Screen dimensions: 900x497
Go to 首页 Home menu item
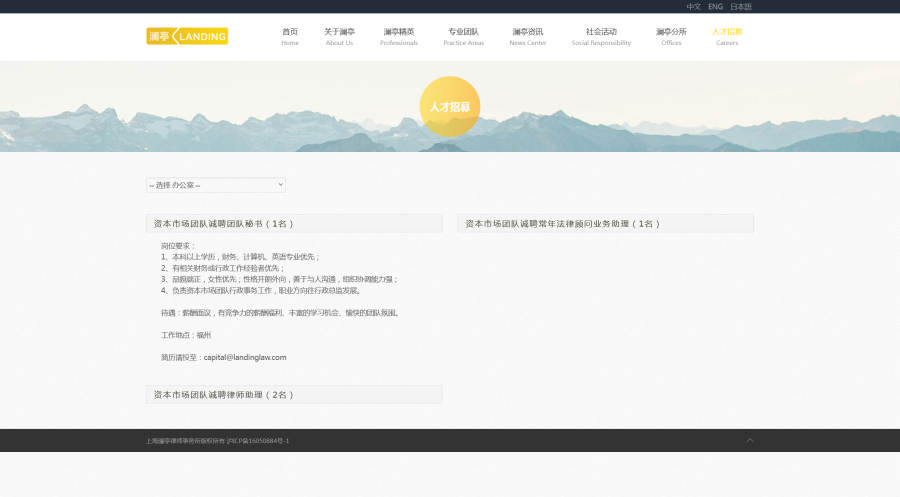290,36
